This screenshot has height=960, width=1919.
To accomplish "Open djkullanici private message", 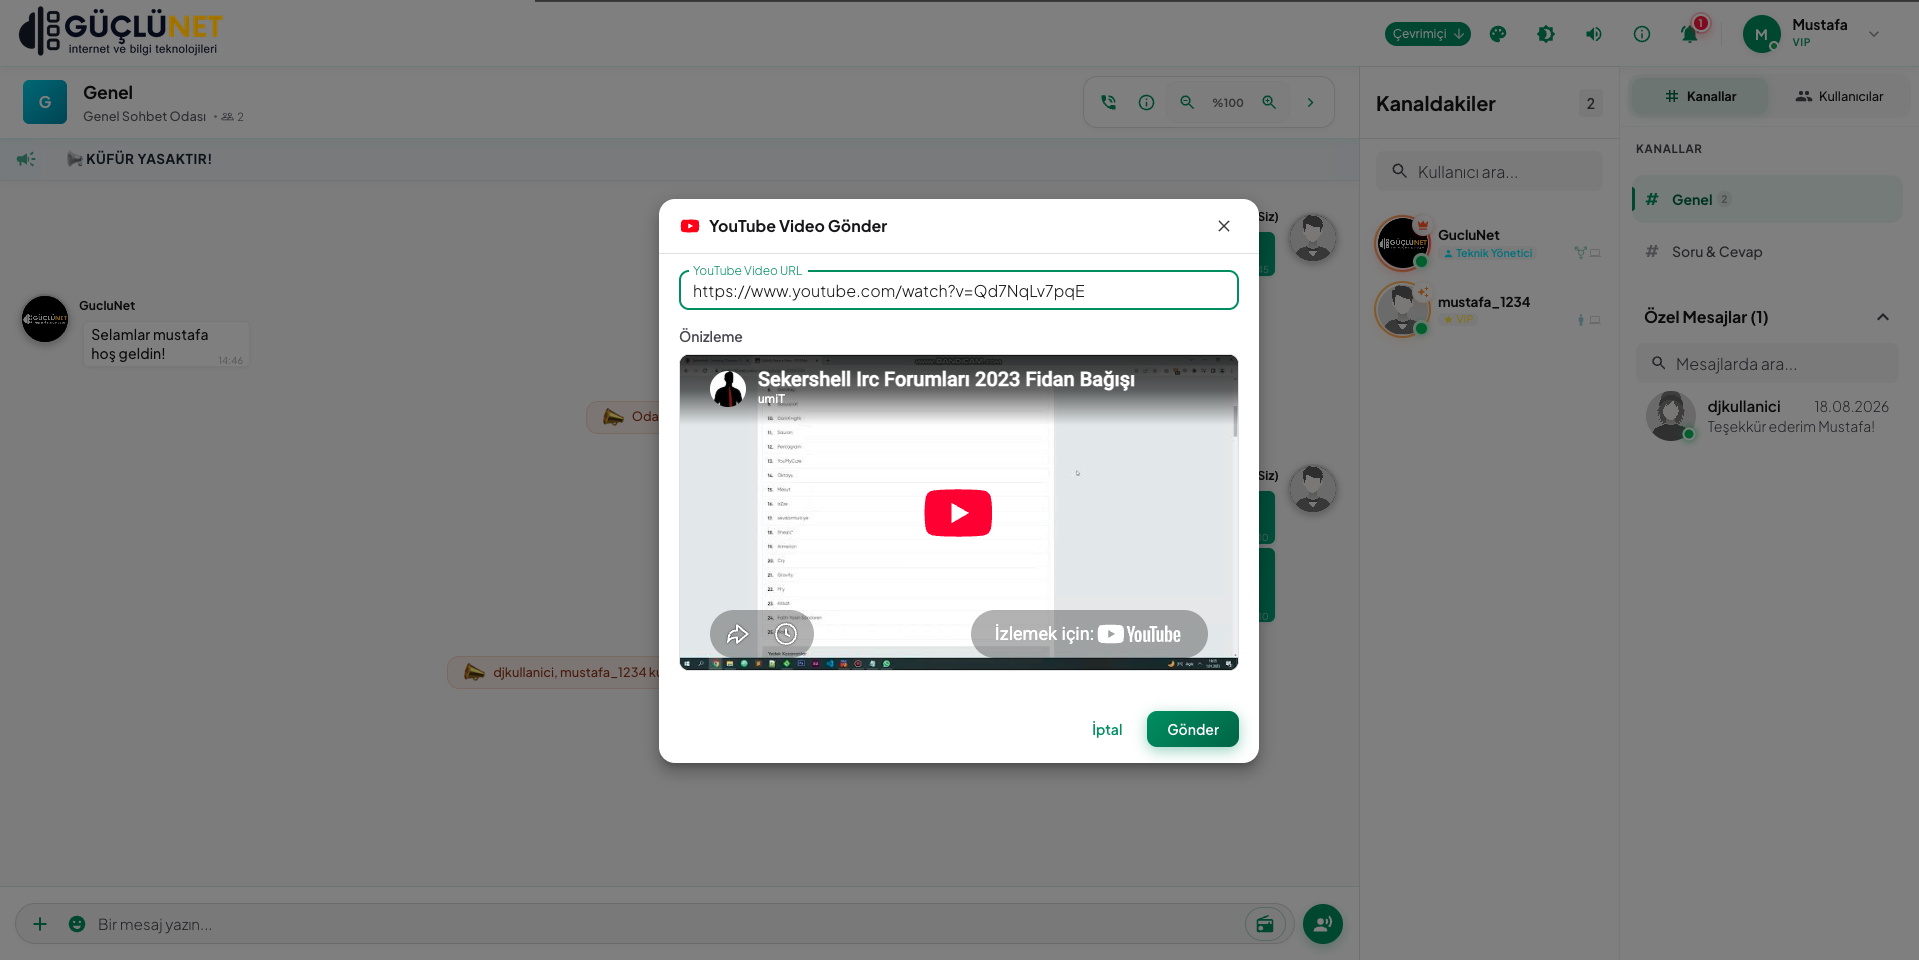I will (x=1767, y=416).
